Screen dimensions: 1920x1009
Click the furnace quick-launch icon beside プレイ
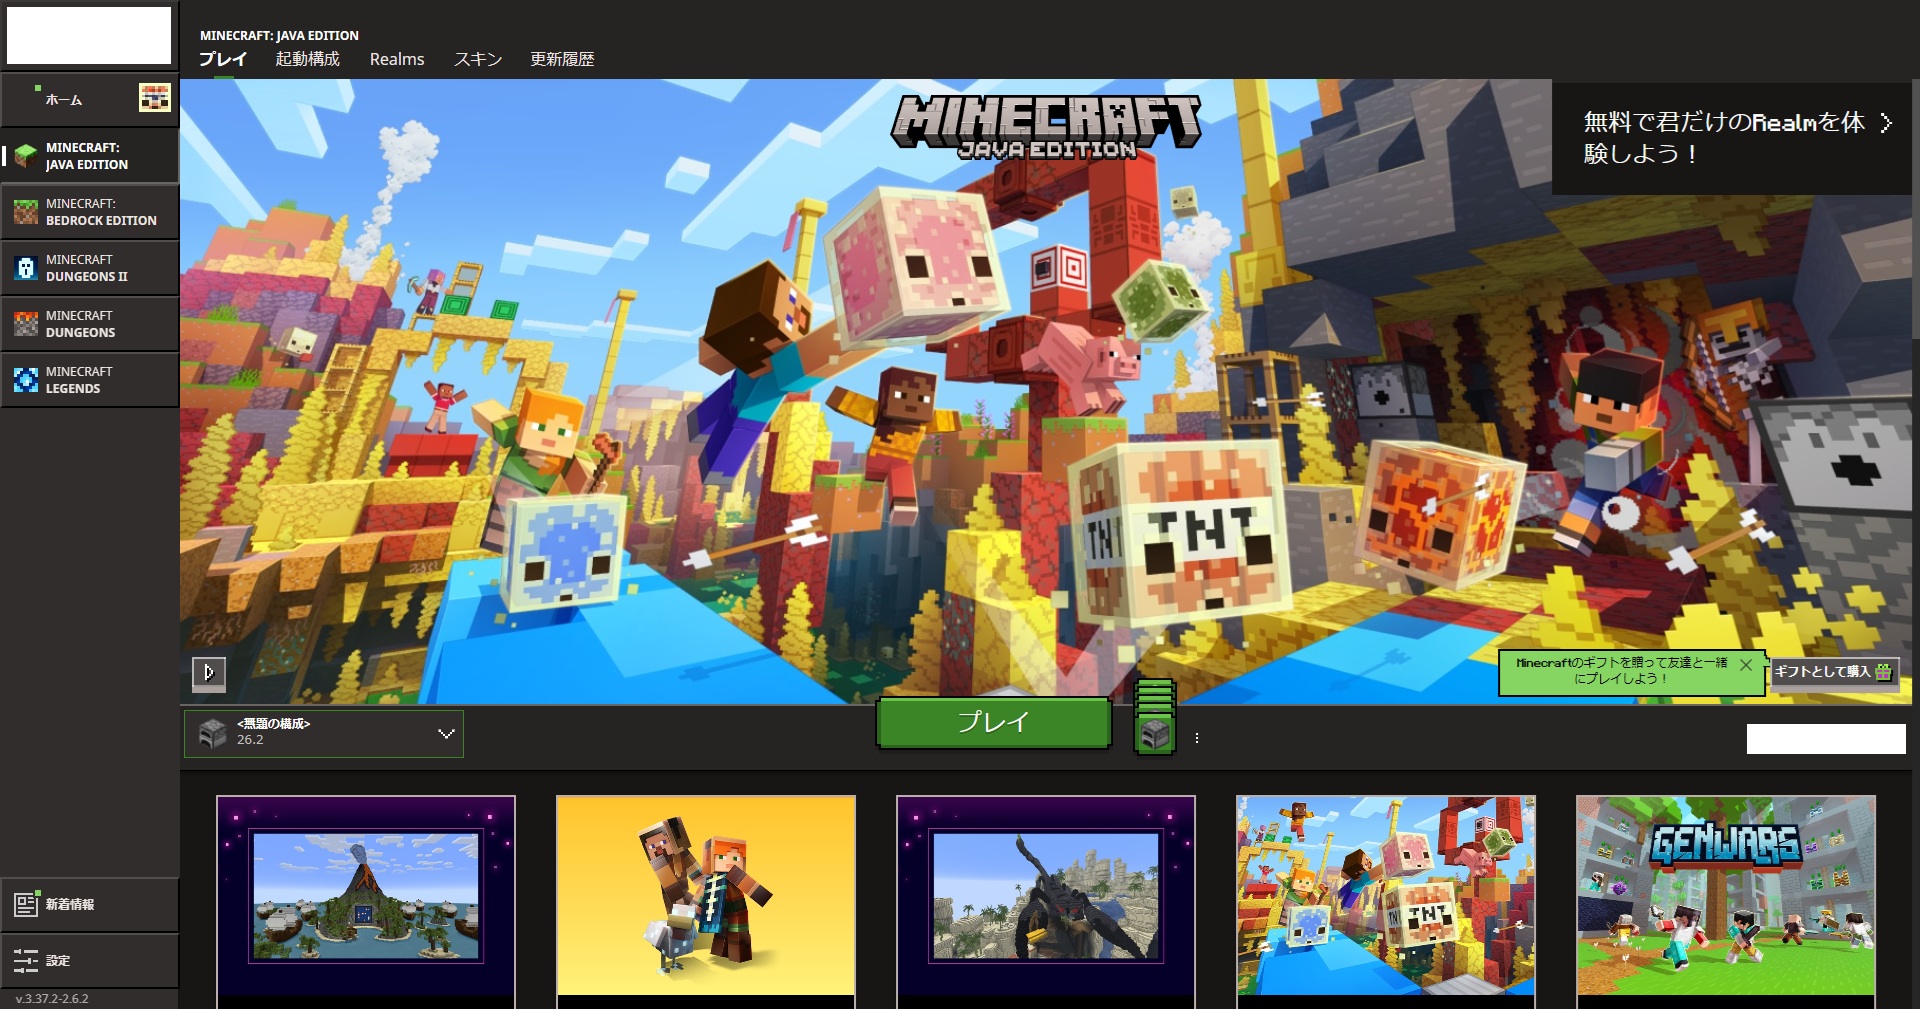1155,733
